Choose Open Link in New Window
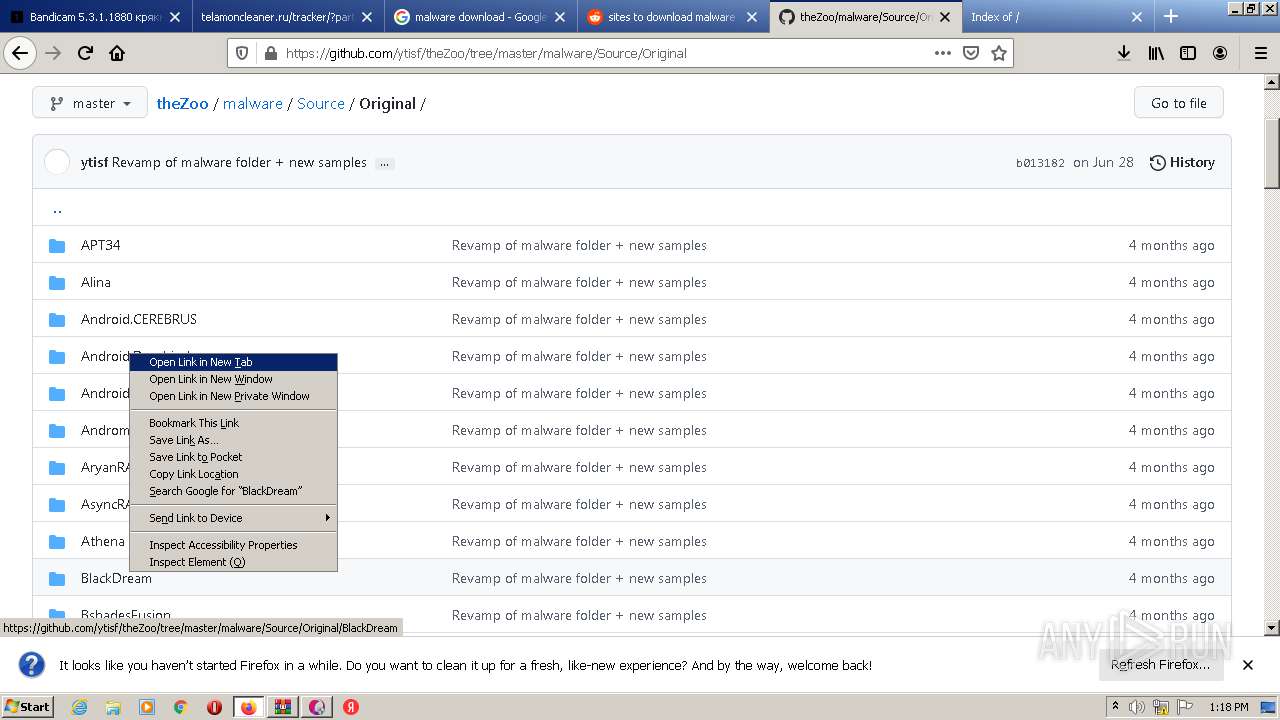The height and width of the screenshot is (720, 1280). point(233,379)
